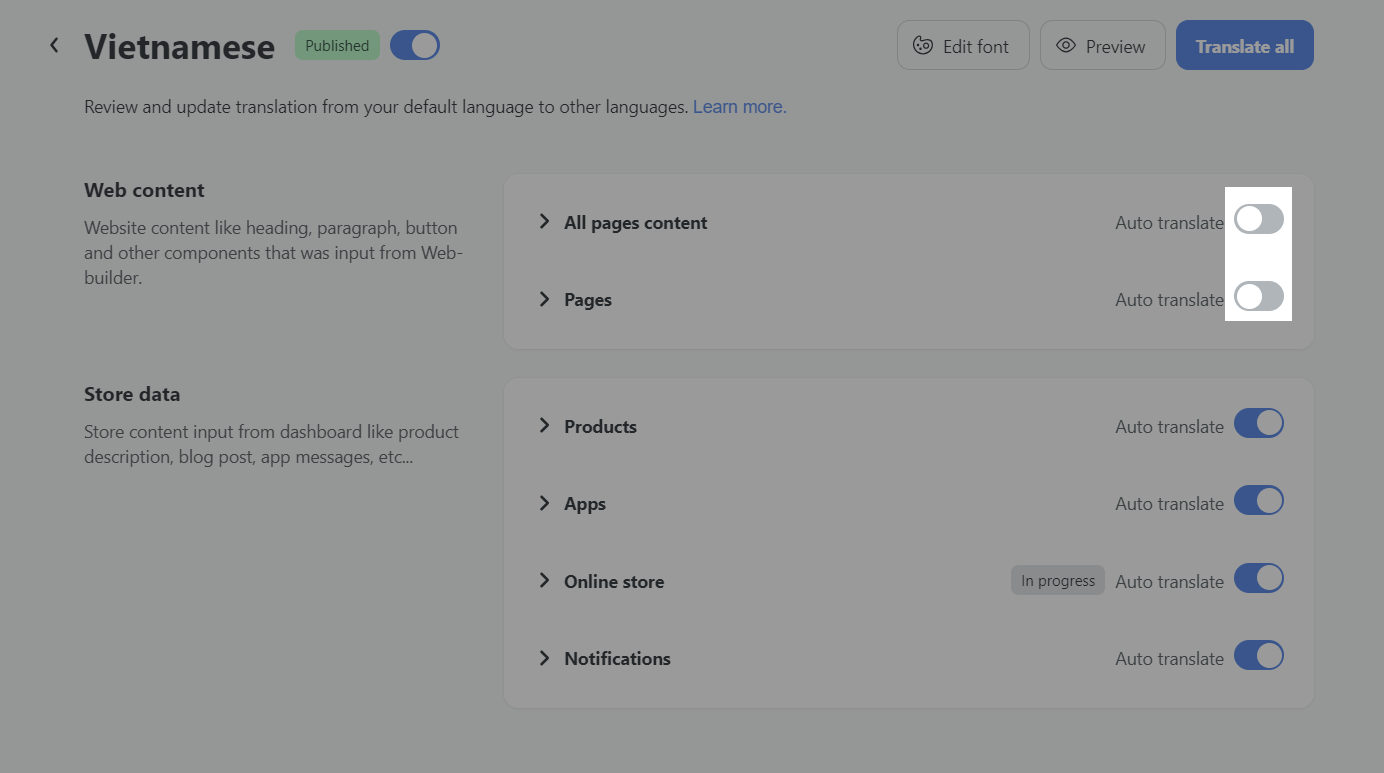Click the Pages row label

click(588, 300)
